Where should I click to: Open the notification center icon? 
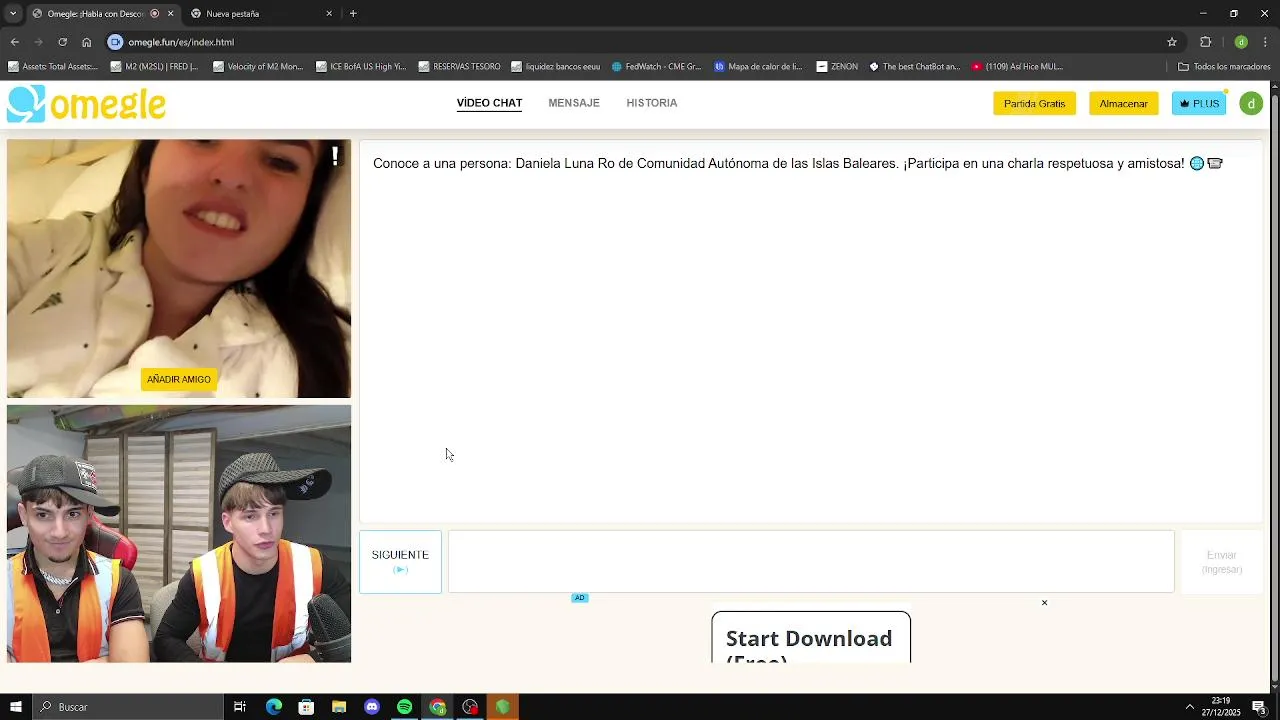(1259, 707)
